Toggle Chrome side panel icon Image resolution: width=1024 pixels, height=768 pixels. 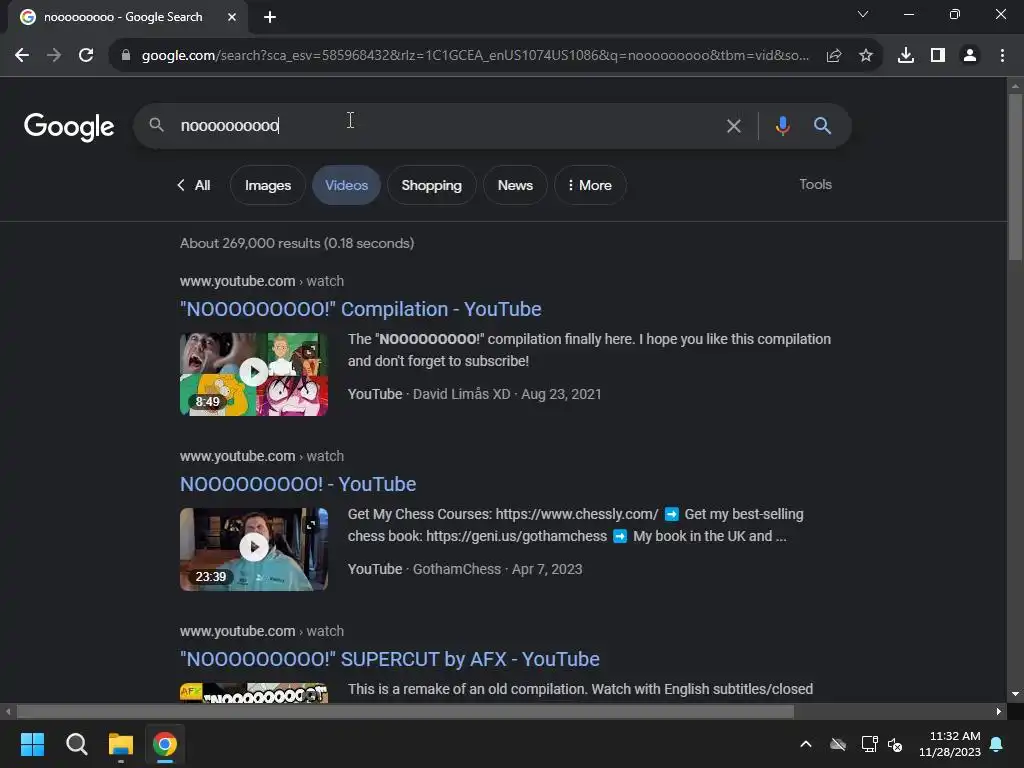[x=938, y=56]
